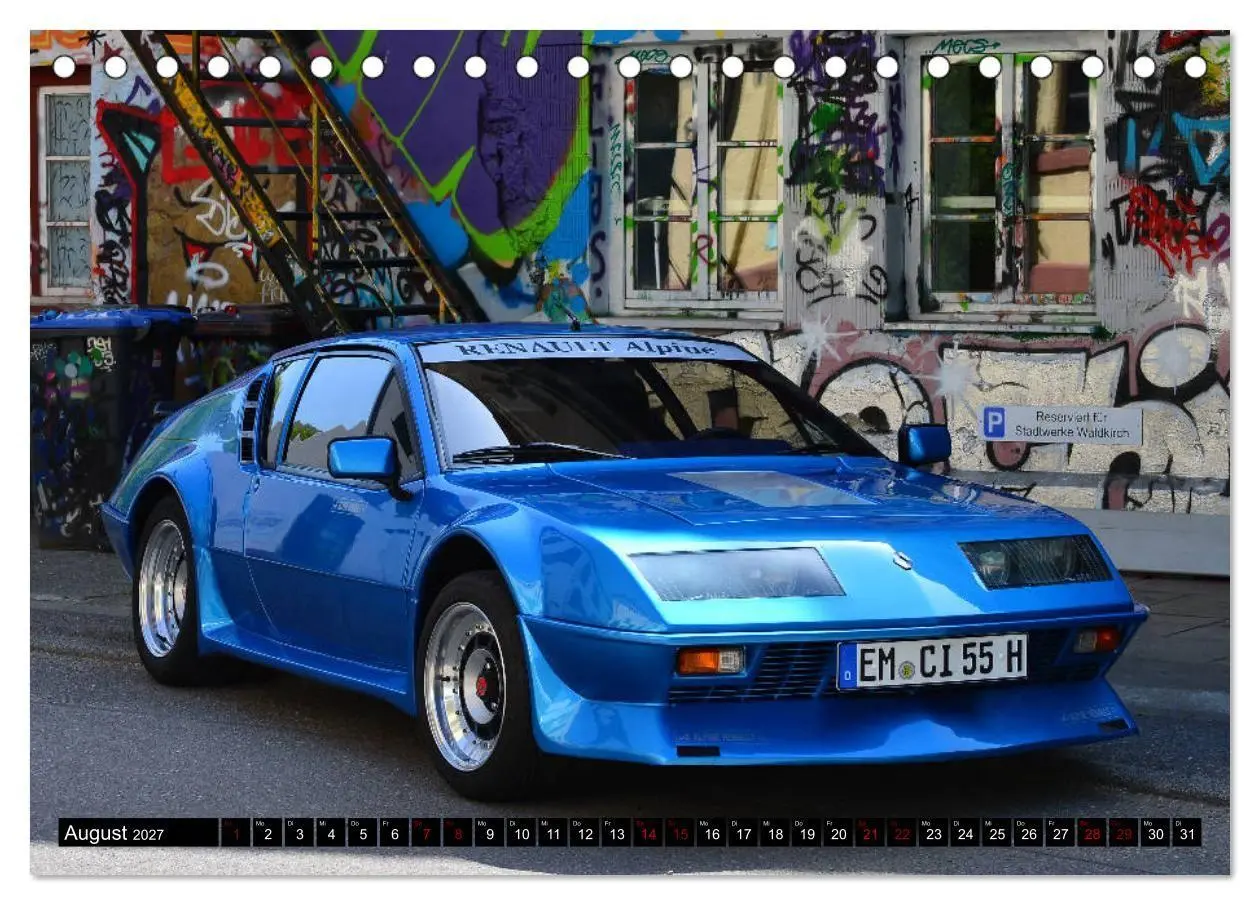Select day 30 in the calendar strip

point(1155,832)
